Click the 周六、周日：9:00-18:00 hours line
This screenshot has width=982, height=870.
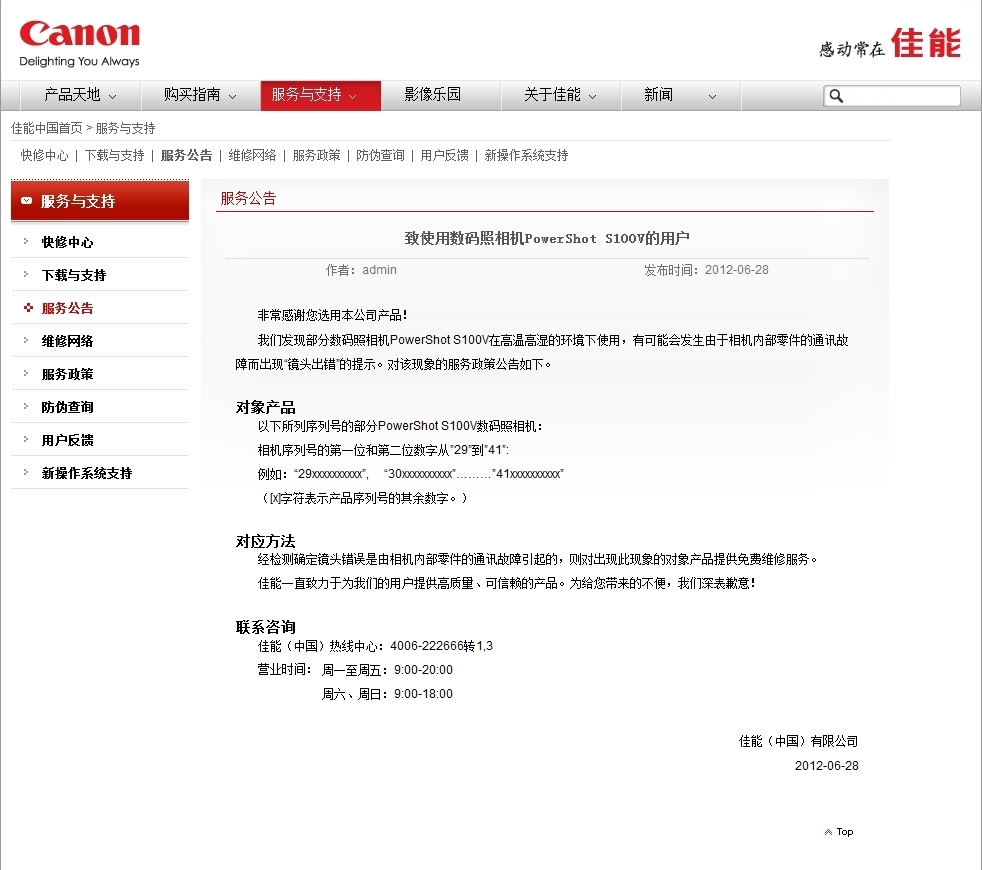[x=387, y=694]
